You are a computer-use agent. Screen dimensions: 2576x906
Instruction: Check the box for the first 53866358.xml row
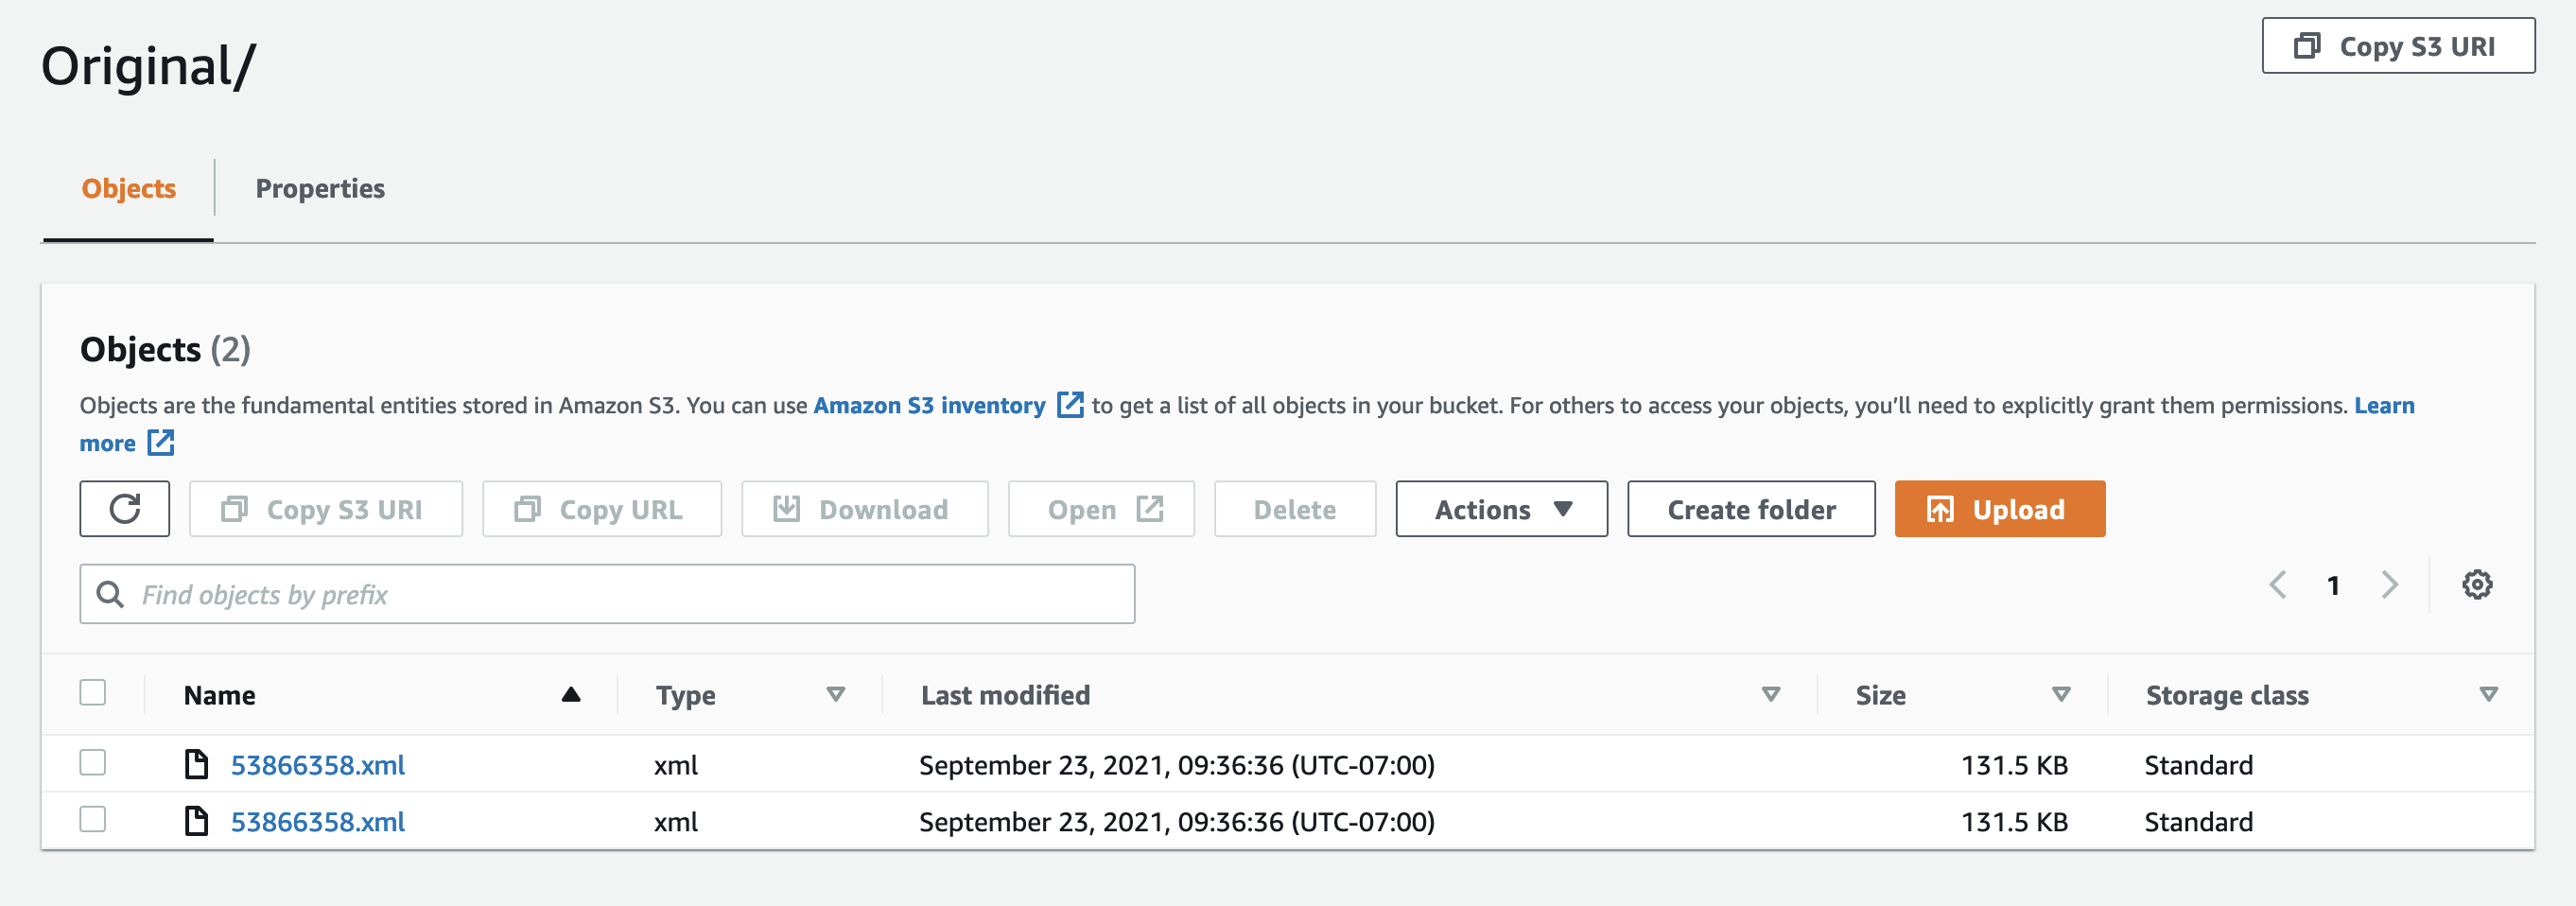click(93, 762)
